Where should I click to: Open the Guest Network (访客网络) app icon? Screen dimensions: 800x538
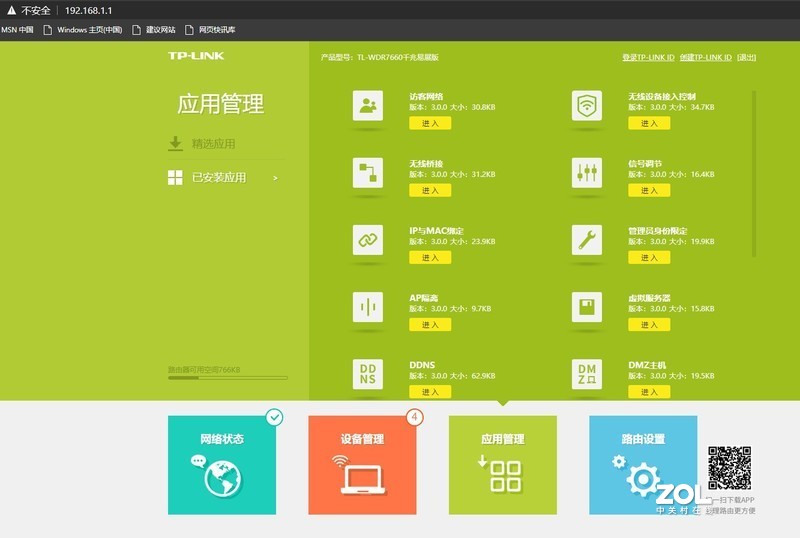pos(367,106)
